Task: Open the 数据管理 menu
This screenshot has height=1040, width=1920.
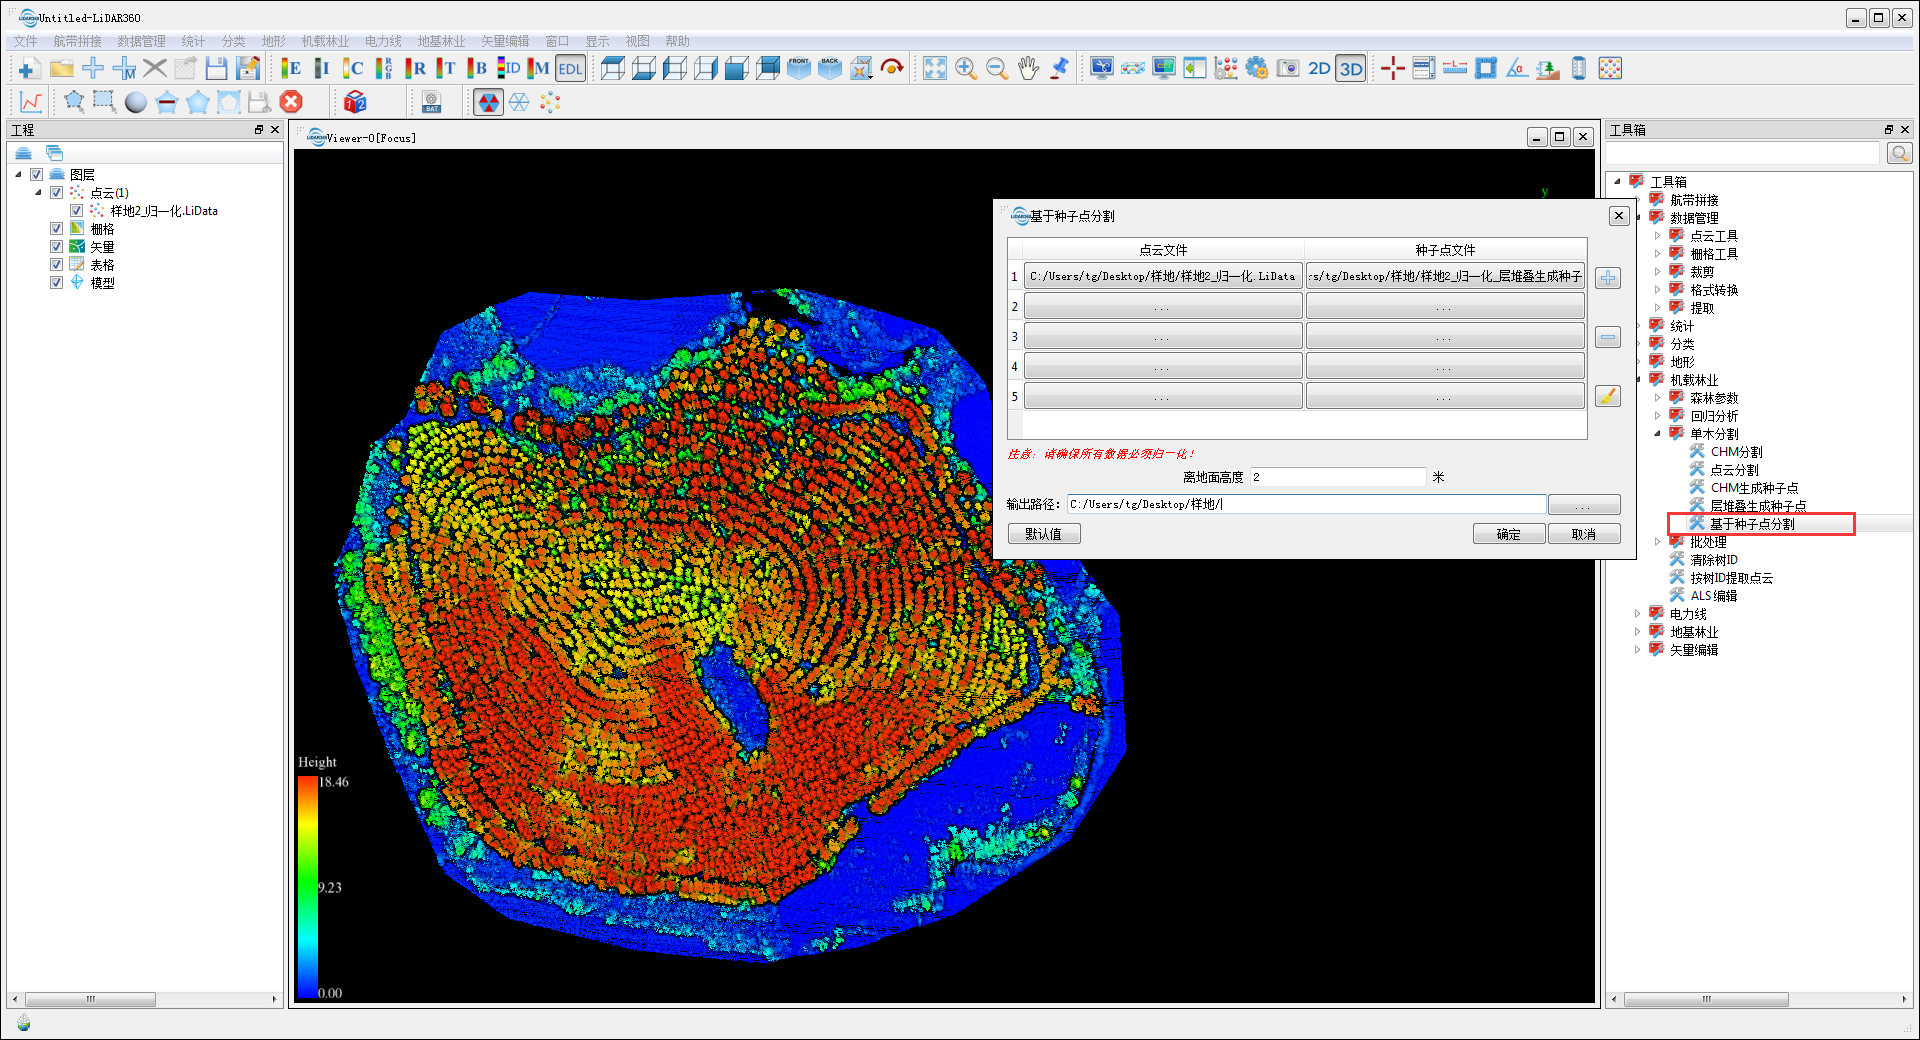Action: click(141, 41)
